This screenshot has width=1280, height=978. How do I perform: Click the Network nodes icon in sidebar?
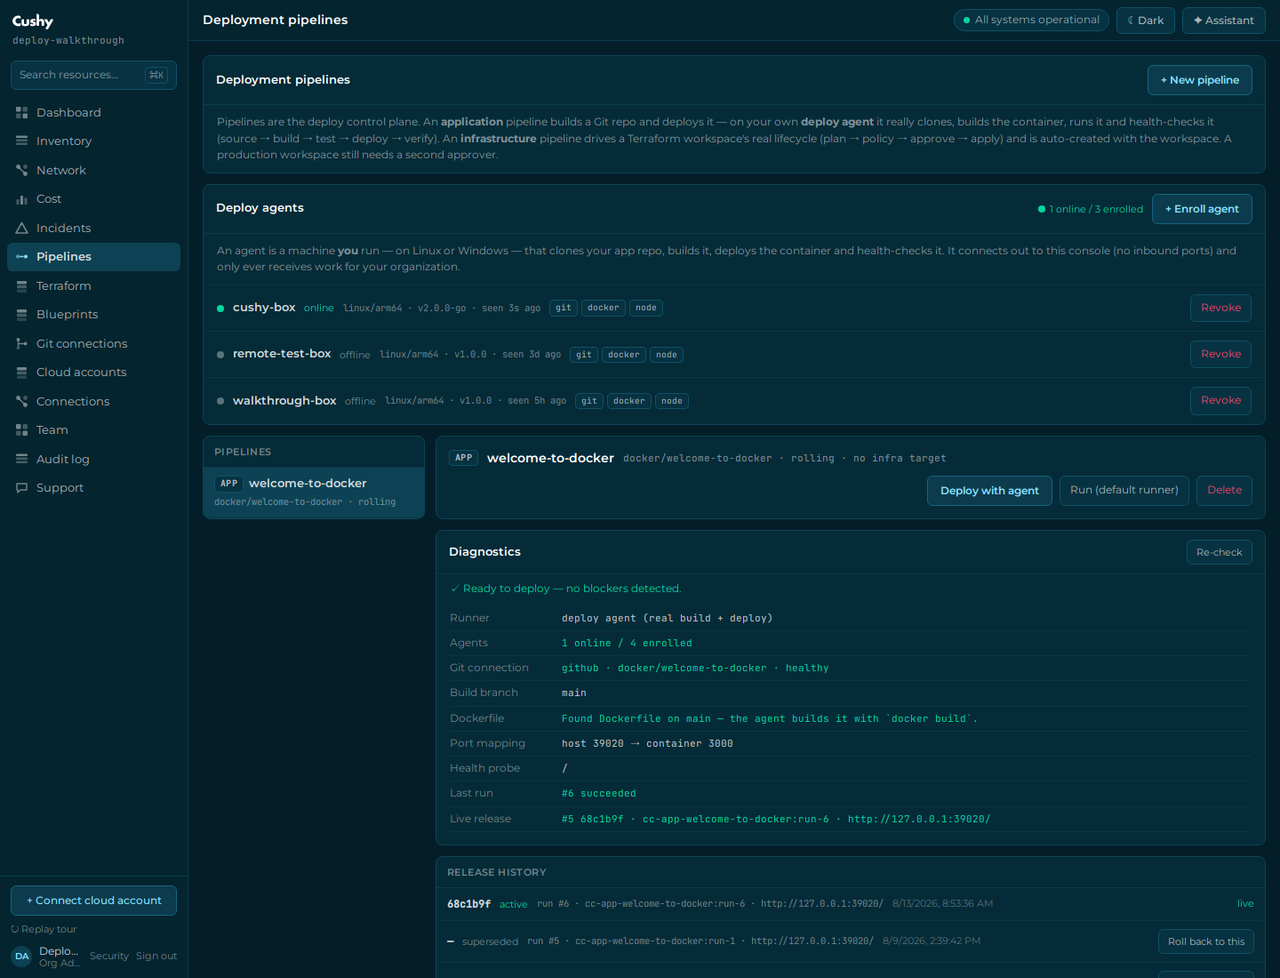(x=22, y=170)
